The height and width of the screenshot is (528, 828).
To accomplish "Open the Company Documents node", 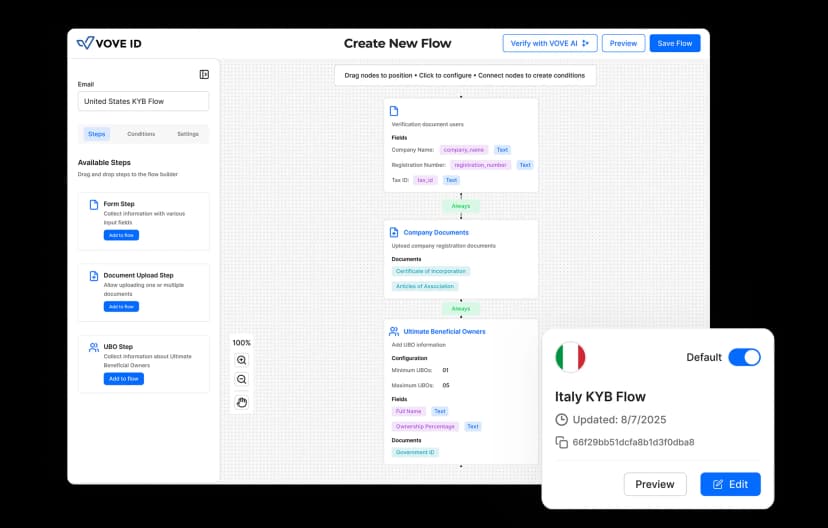I will click(435, 232).
